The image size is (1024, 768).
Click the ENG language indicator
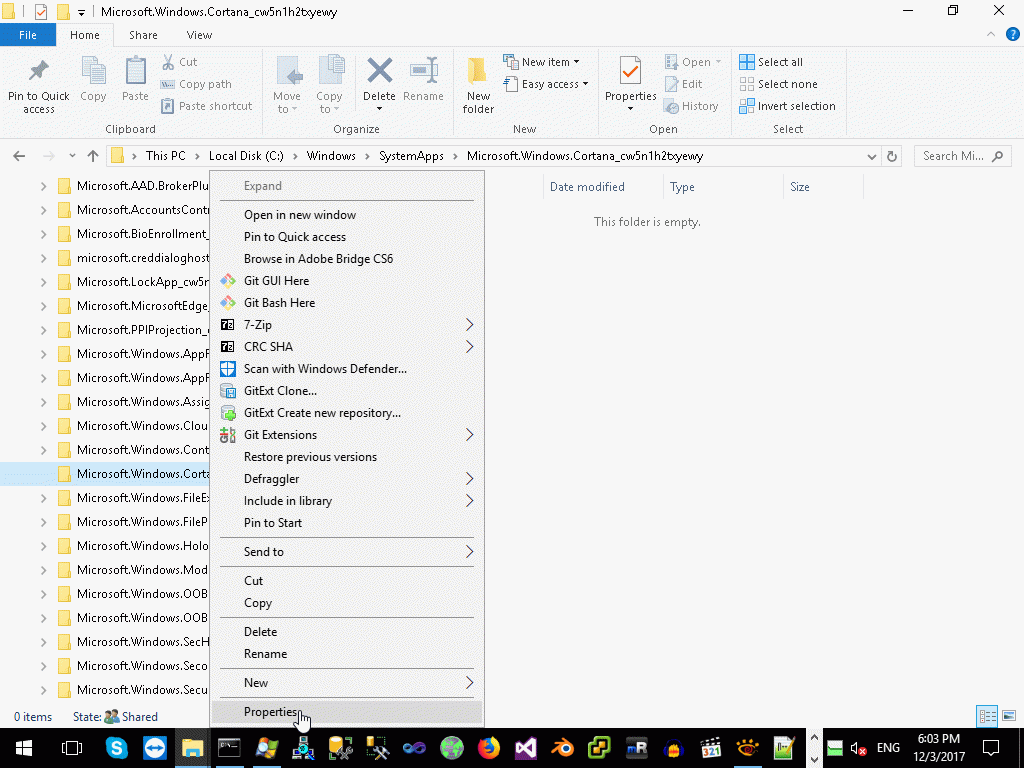[x=888, y=748]
